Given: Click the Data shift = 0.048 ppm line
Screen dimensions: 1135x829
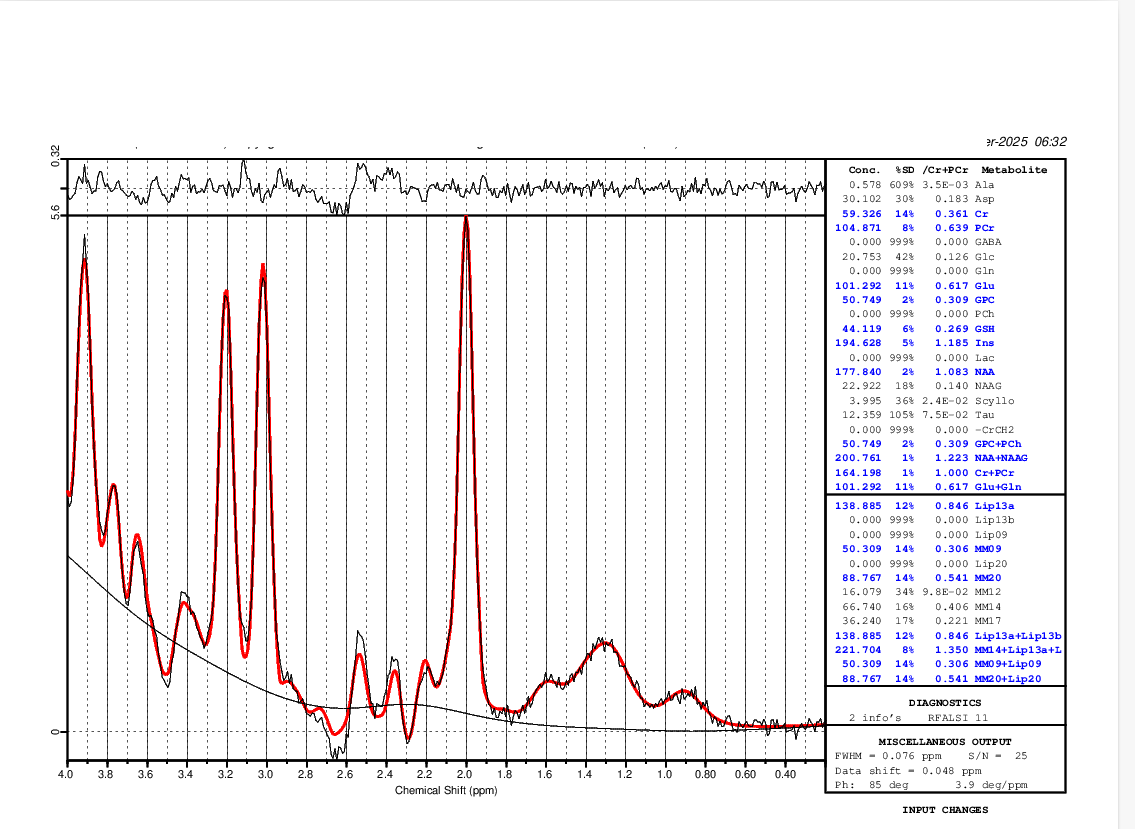Looking at the screenshot, I should (908, 771).
